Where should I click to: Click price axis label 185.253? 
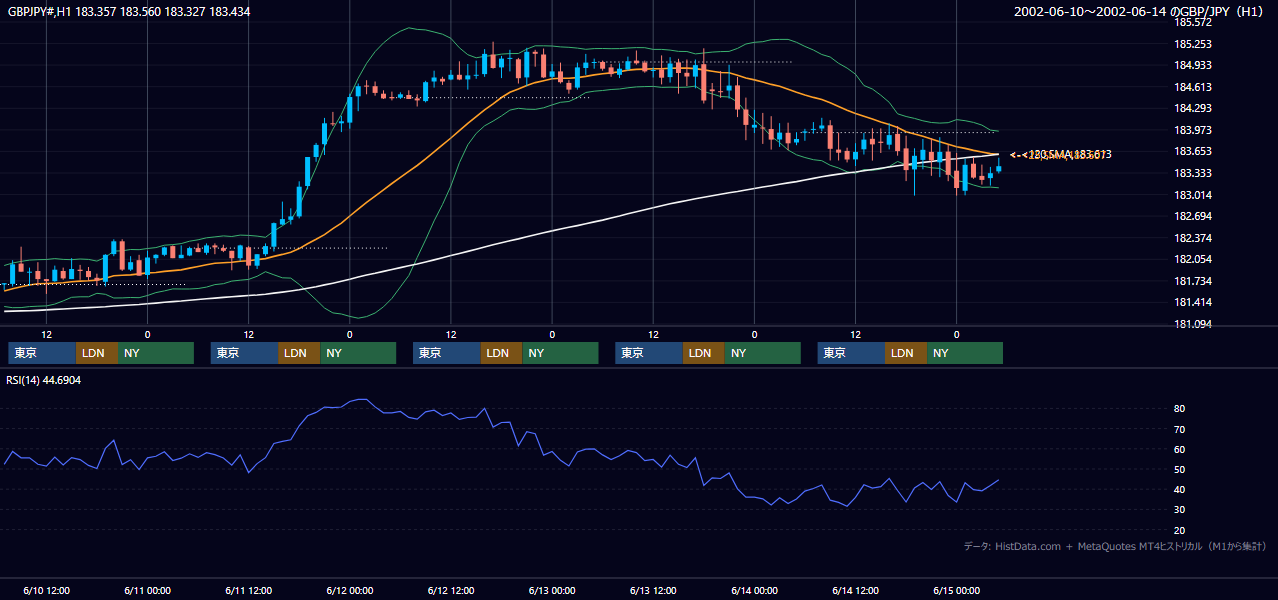(1192, 44)
